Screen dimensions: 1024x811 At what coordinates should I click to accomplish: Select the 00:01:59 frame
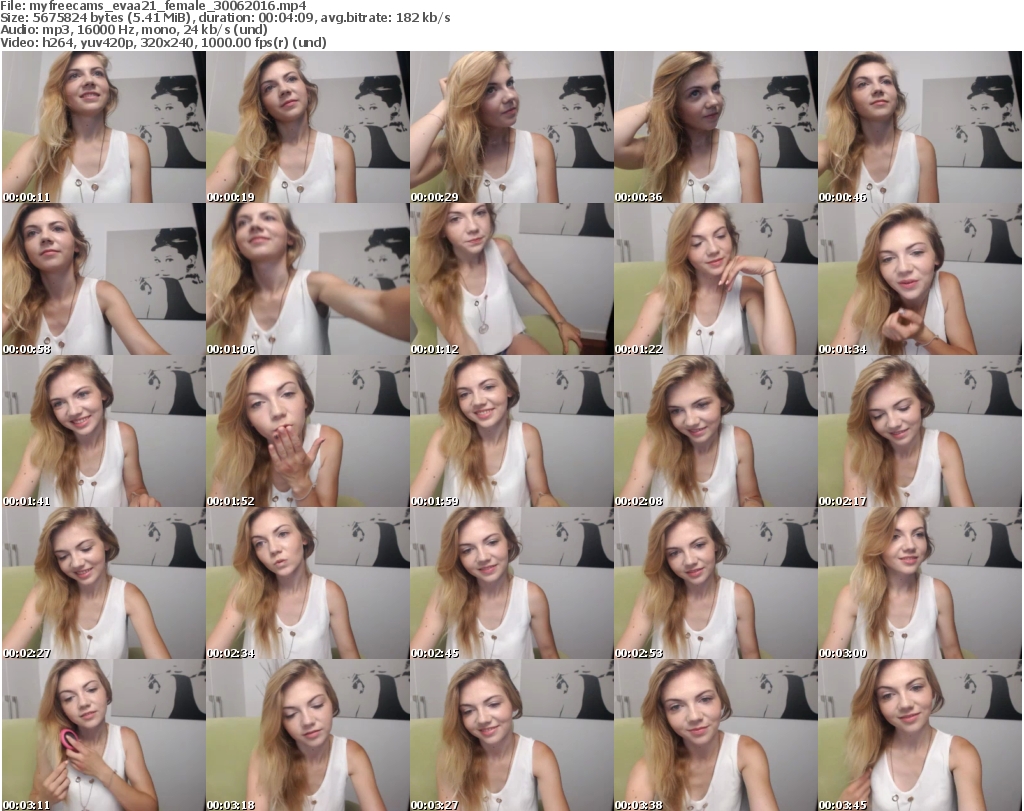511,432
